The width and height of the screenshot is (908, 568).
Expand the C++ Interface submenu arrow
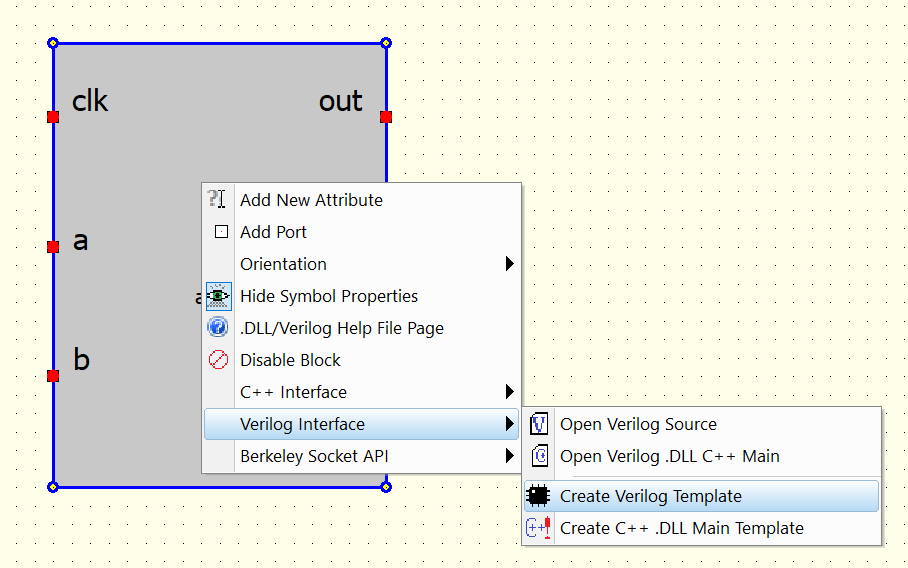pos(509,392)
